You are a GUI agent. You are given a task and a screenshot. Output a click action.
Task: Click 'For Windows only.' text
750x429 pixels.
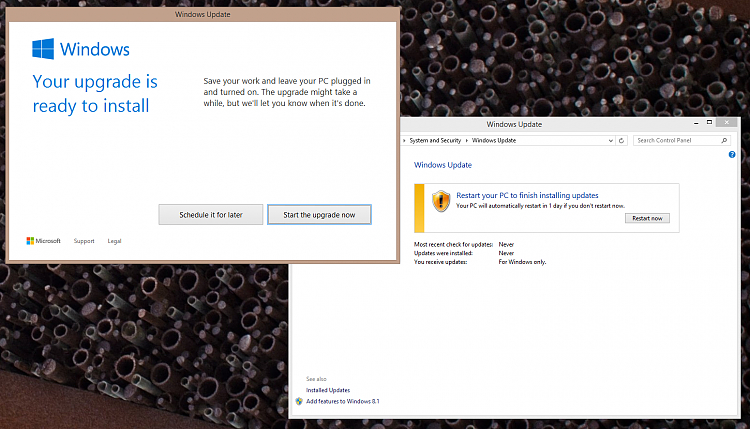pos(522,262)
